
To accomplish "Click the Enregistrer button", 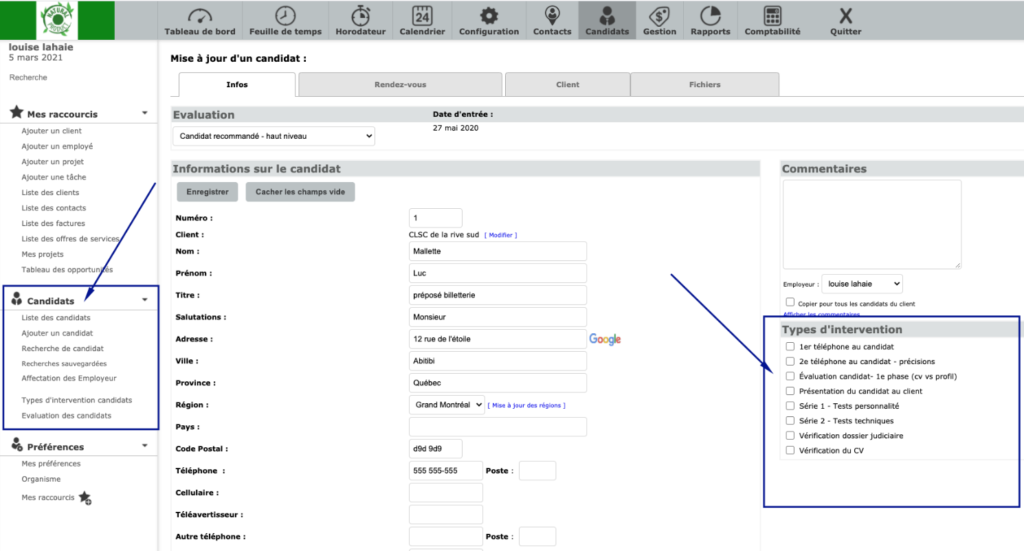I will point(208,191).
